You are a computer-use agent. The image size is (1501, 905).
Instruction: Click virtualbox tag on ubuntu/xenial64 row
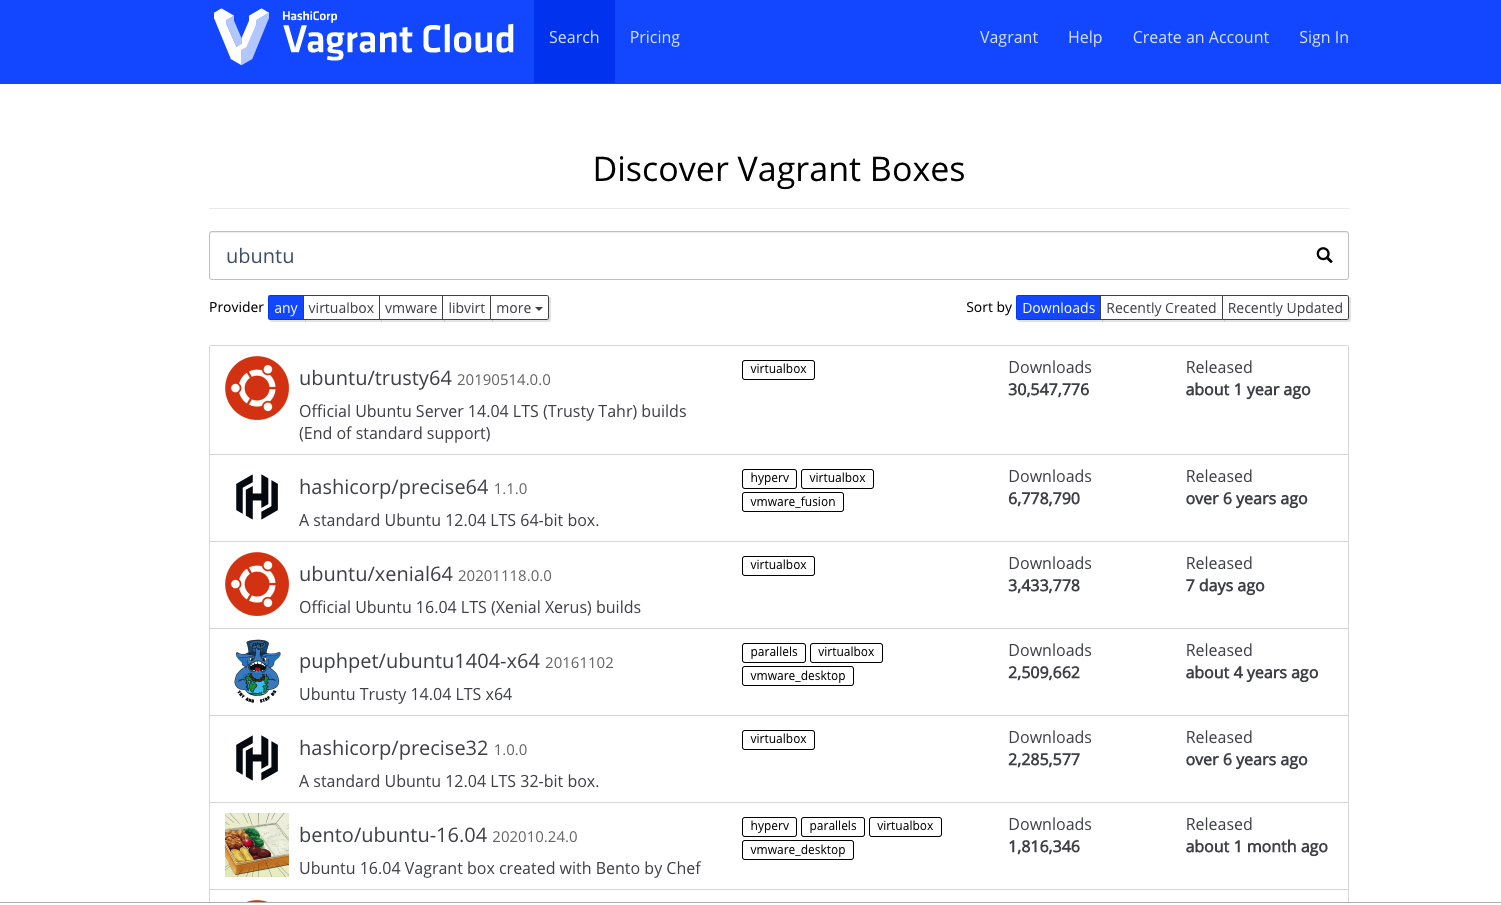[778, 566]
